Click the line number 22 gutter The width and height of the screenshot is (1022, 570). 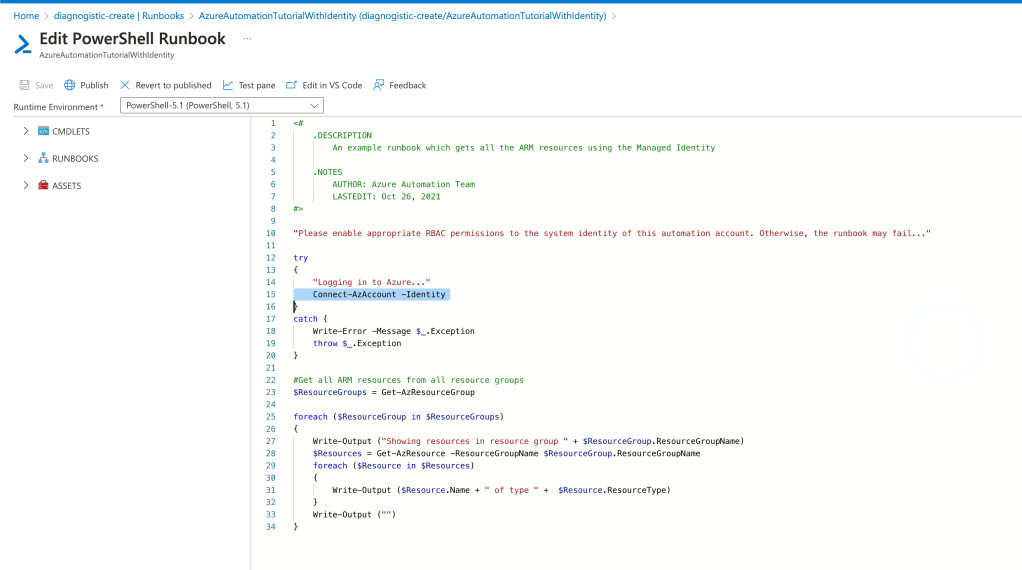(x=270, y=380)
